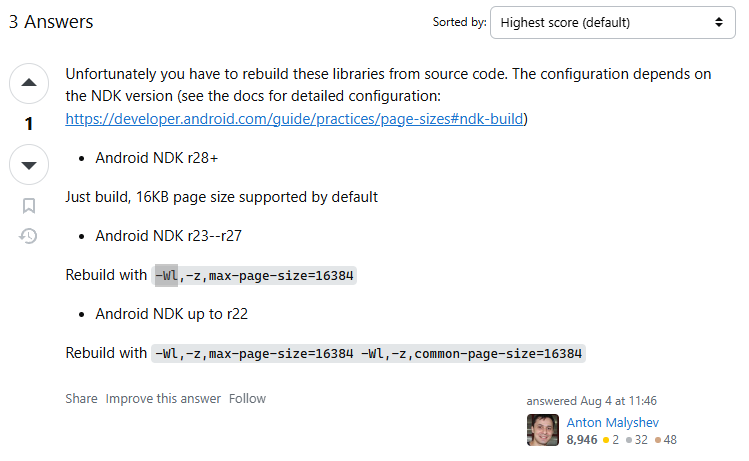Click Anton Malyshev's avatar picture
The image size is (749, 461).
[x=543, y=430]
